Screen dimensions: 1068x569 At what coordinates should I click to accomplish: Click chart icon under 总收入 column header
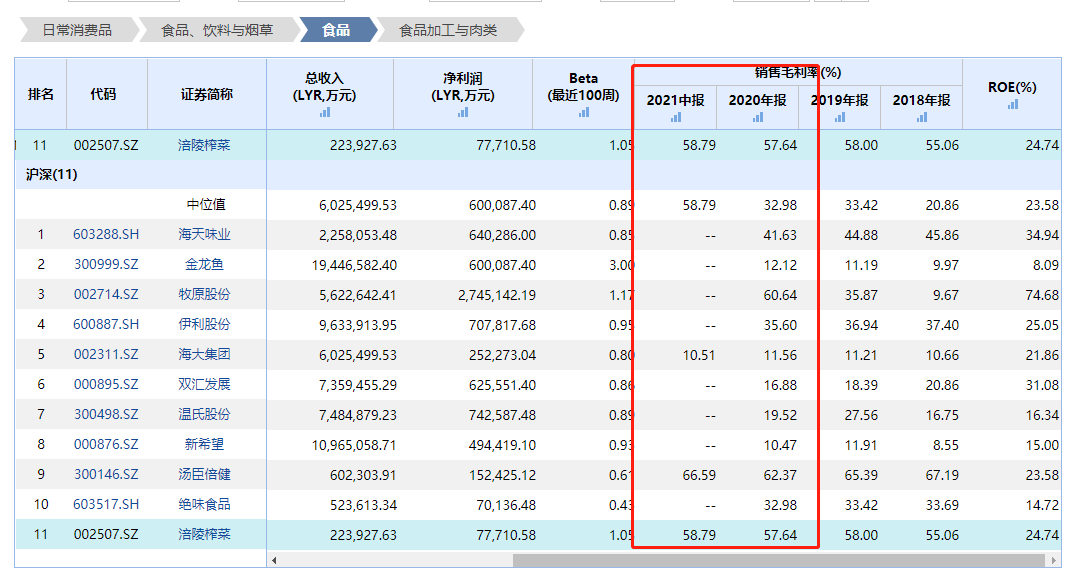click(325, 113)
